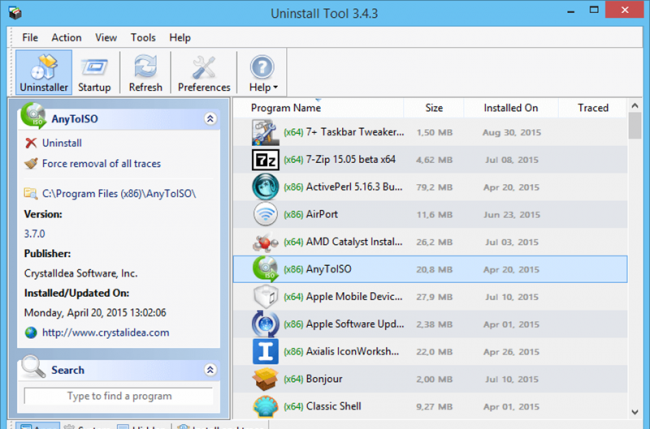This screenshot has width=650, height=429.
Task: Select the Classic Shell program name
Action: tap(333, 406)
